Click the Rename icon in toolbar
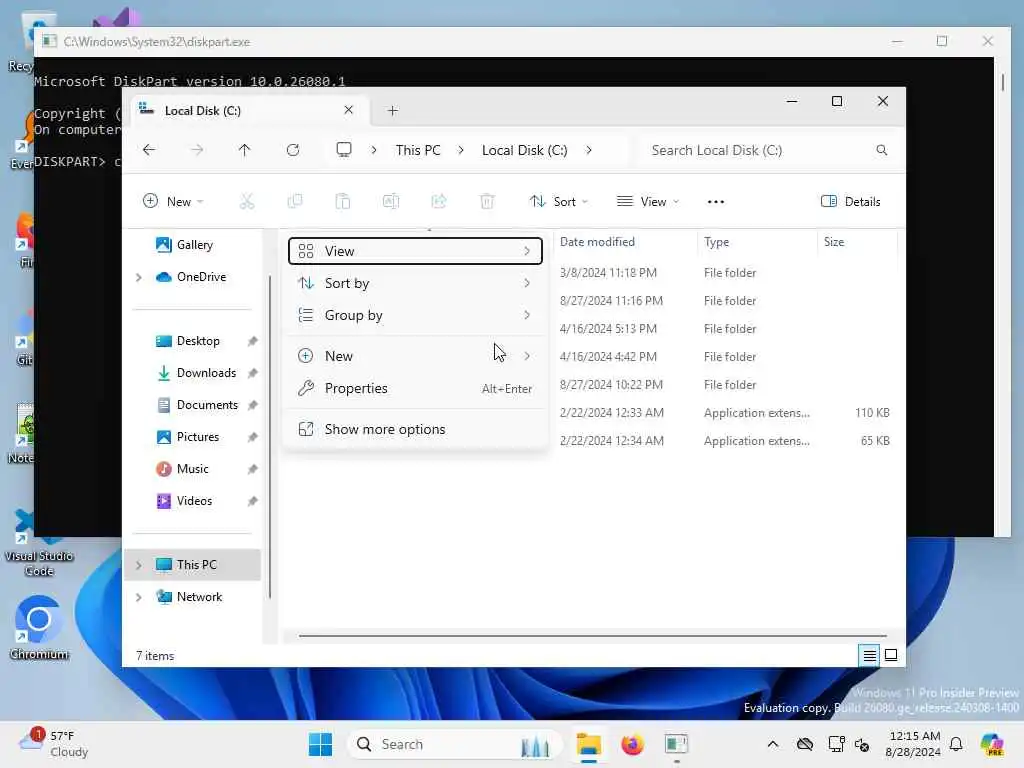The height and width of the screenshot is (768, 1024). (x=391, y=202)
